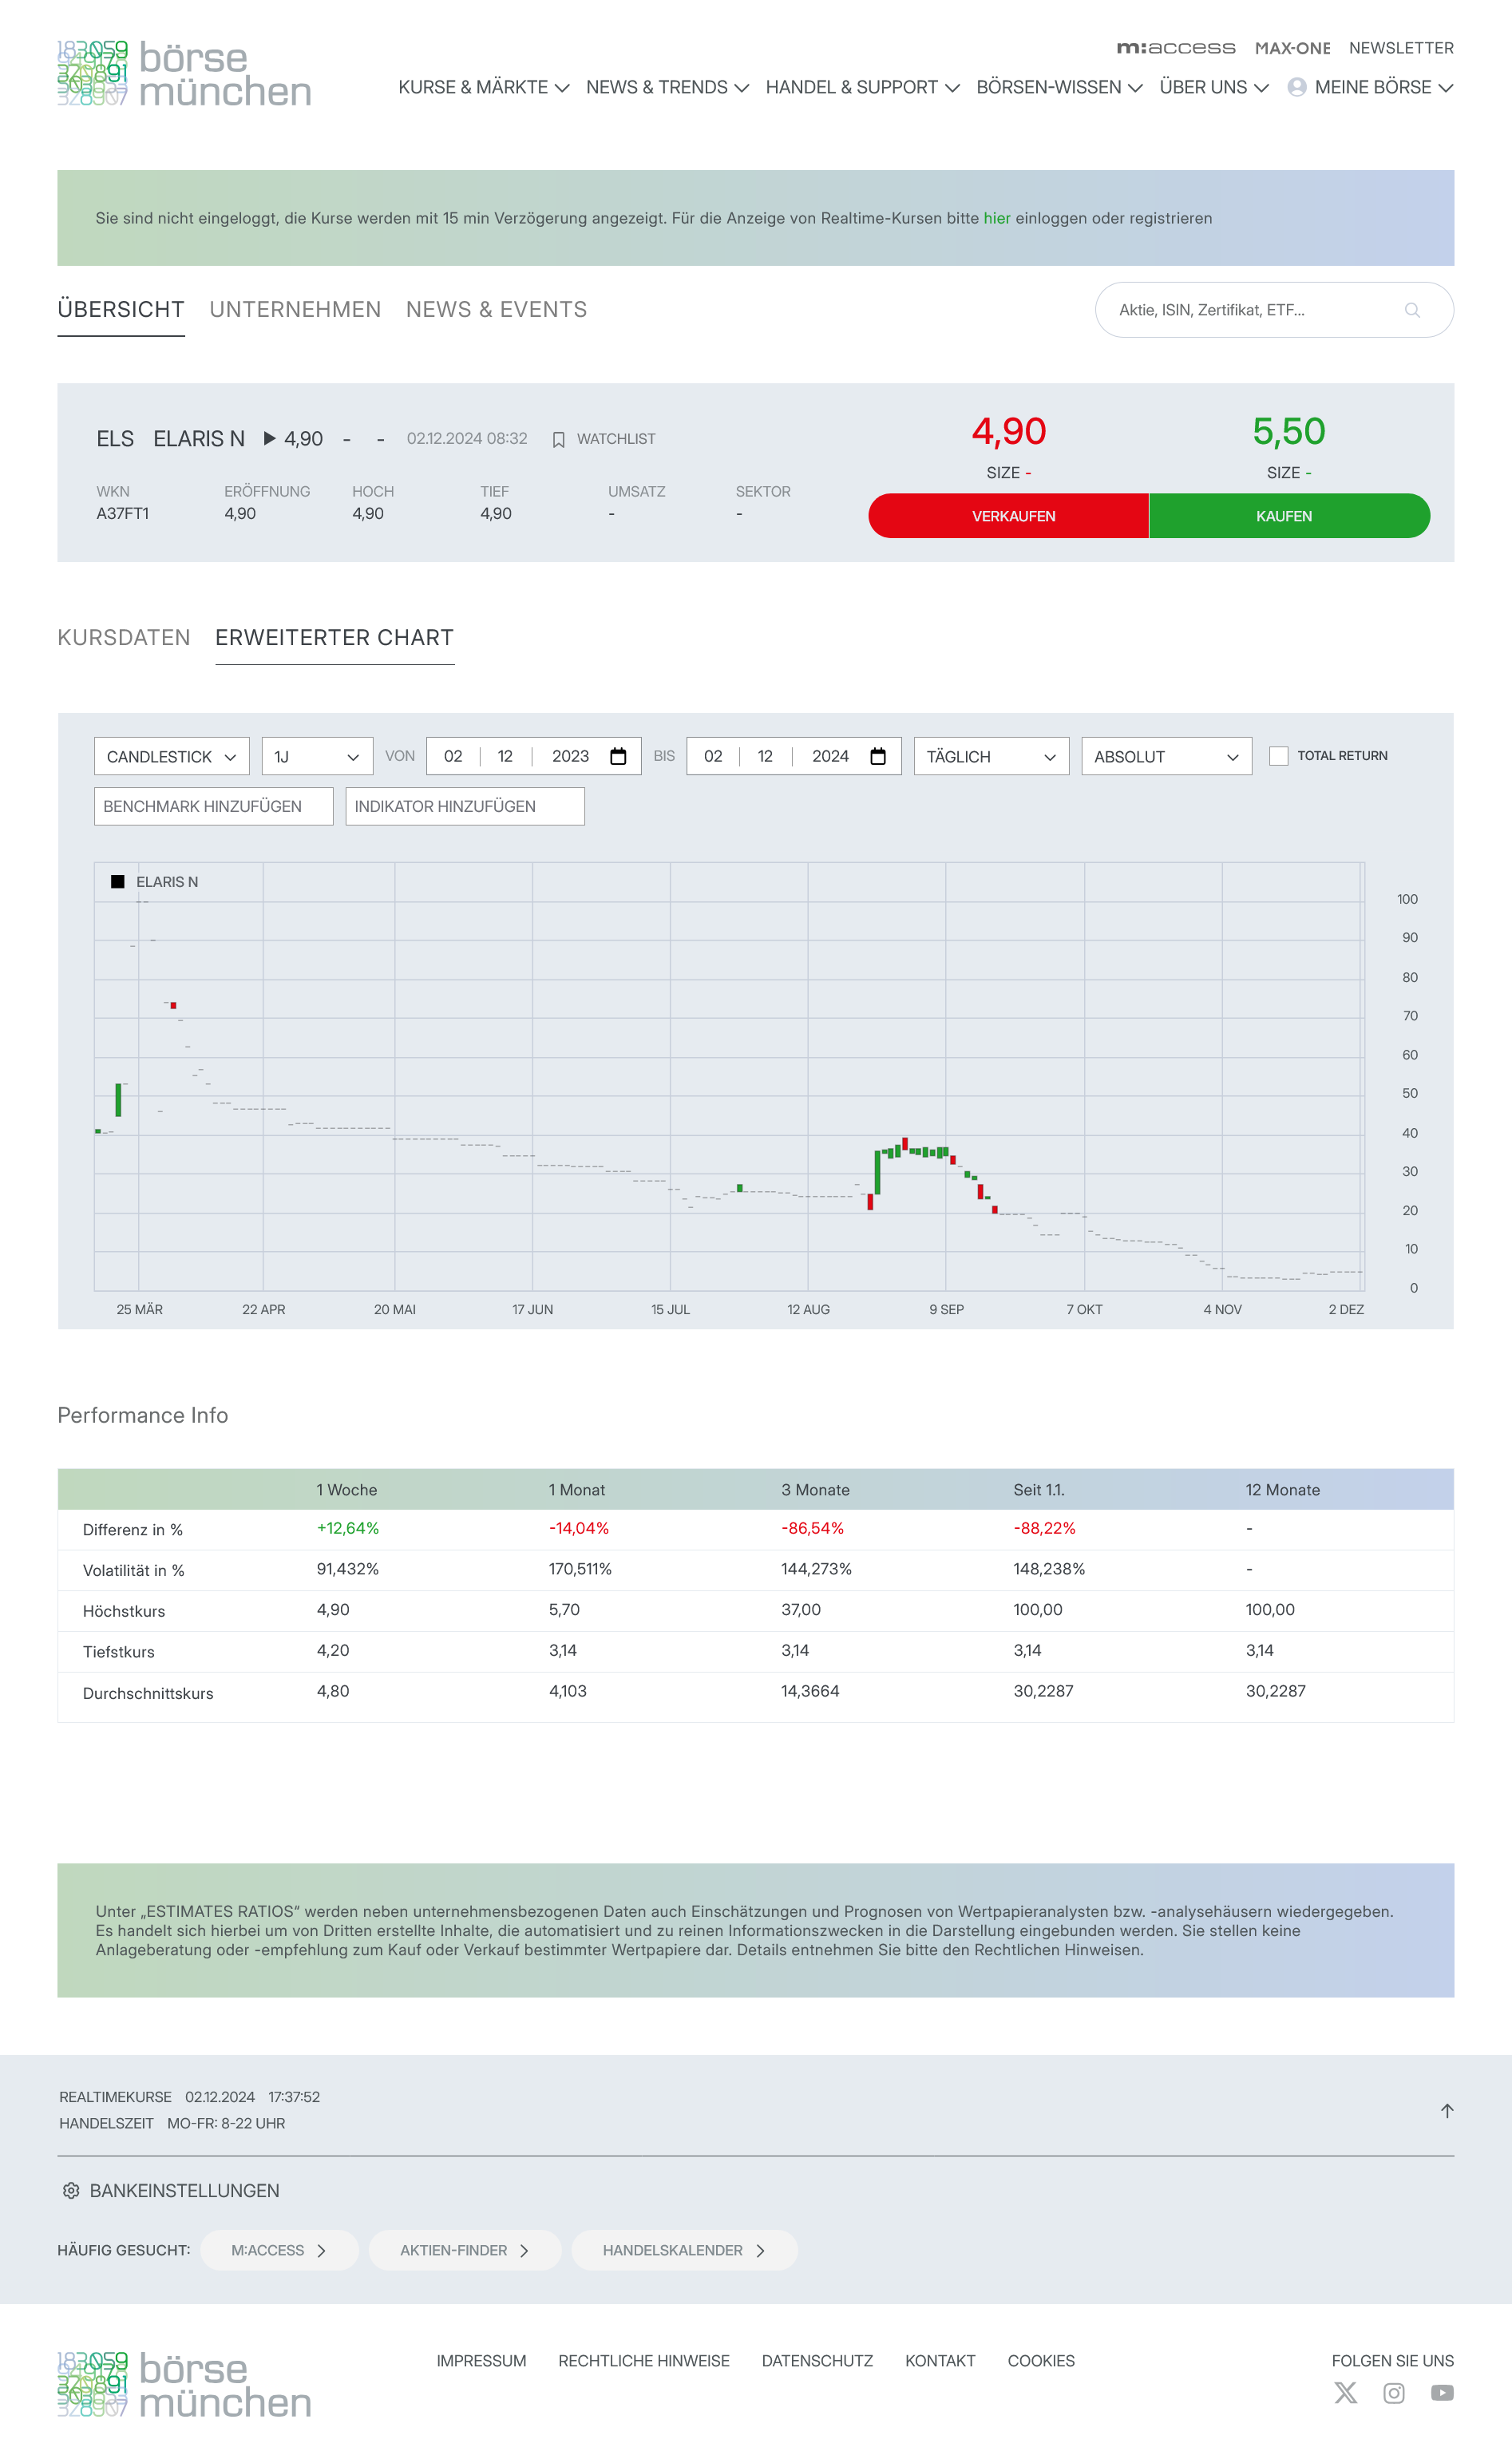1512x2455 pixels.
Task: Expand the 1J time range dropdown
Action: tap(317, 756)
